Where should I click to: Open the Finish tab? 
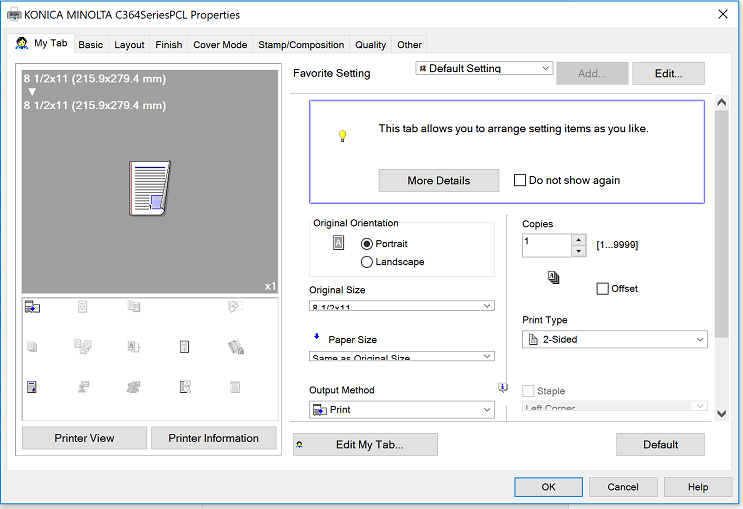(169, 45)
